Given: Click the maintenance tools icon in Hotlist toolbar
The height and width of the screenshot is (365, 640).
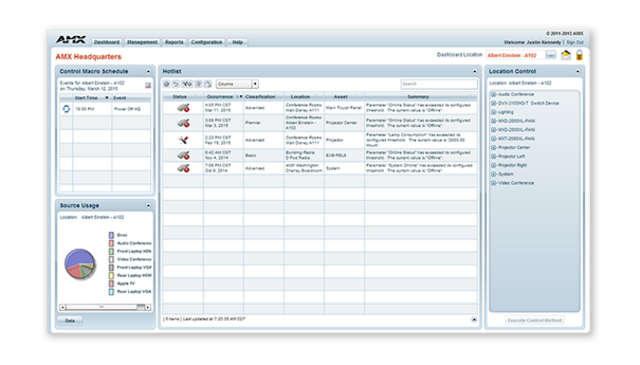Looking at the screenshot, I should pos(187,84).
